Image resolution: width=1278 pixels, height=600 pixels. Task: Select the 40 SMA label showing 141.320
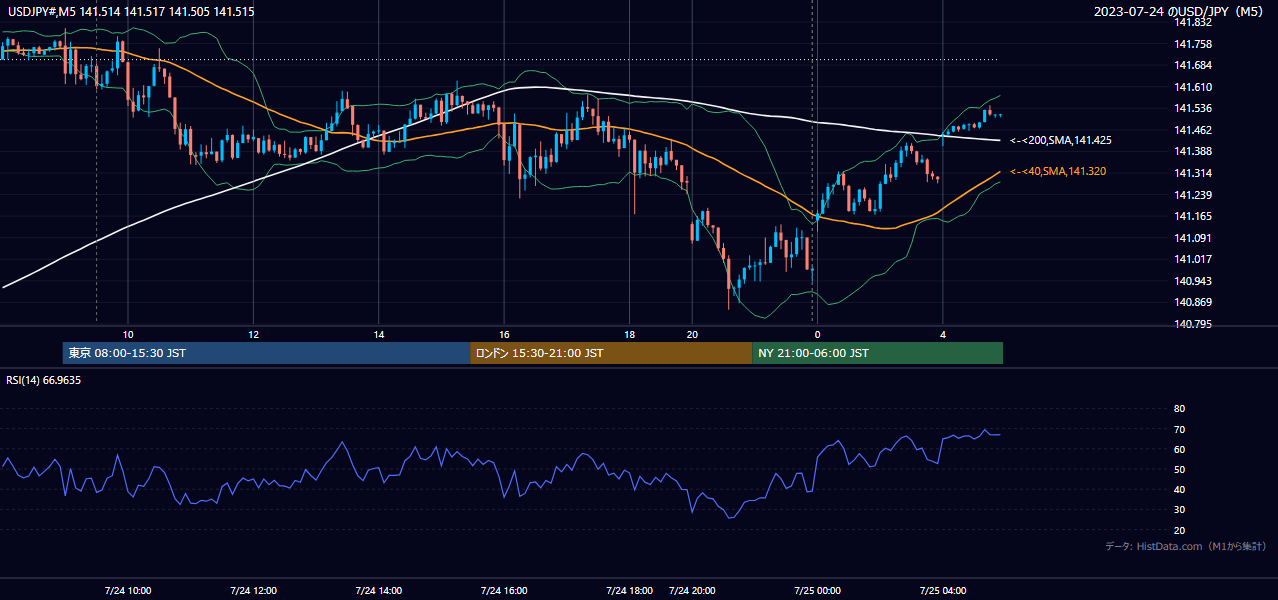1058,172
